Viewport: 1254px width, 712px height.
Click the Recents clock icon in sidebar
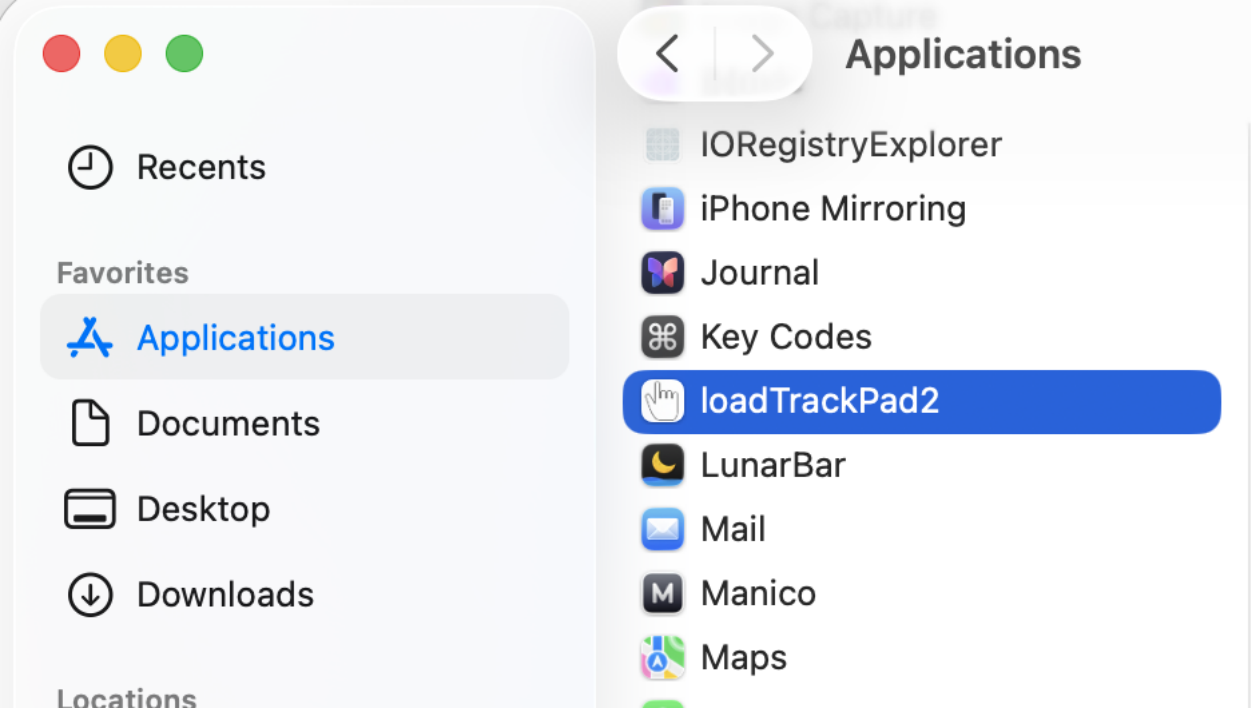click(90, 167)
